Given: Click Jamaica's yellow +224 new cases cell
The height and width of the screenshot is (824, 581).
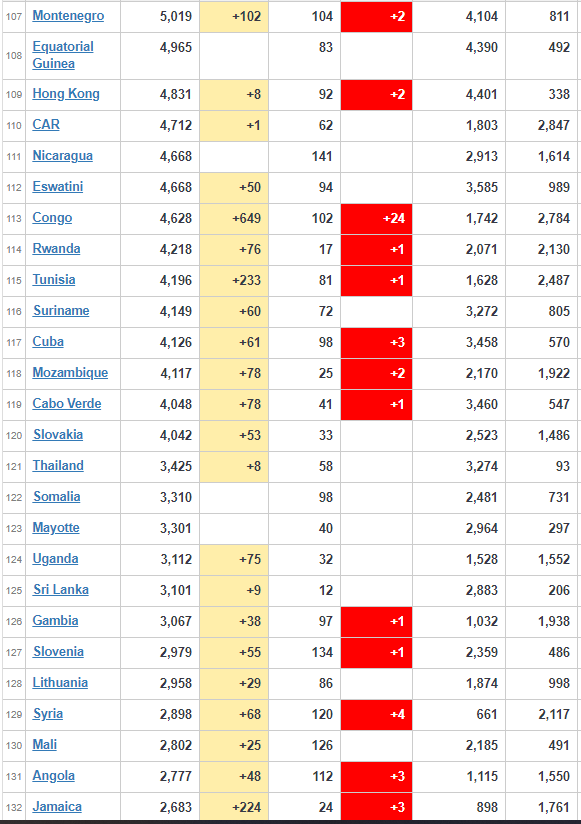Looking at the screenshot, I should 234,807.
